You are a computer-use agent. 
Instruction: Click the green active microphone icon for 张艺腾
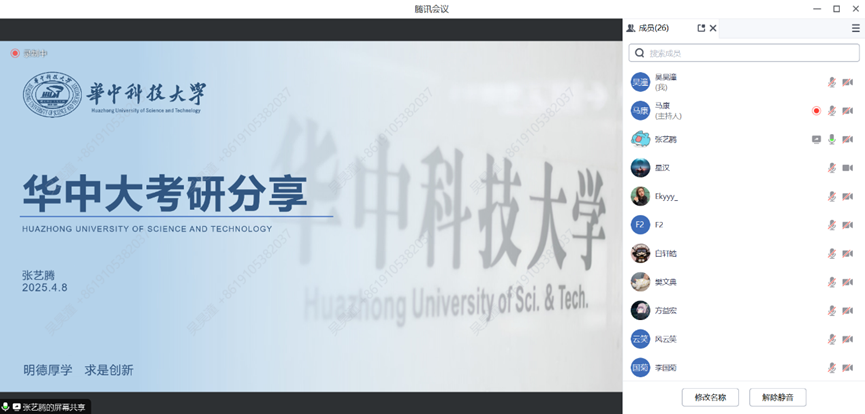tap(832, 140)
